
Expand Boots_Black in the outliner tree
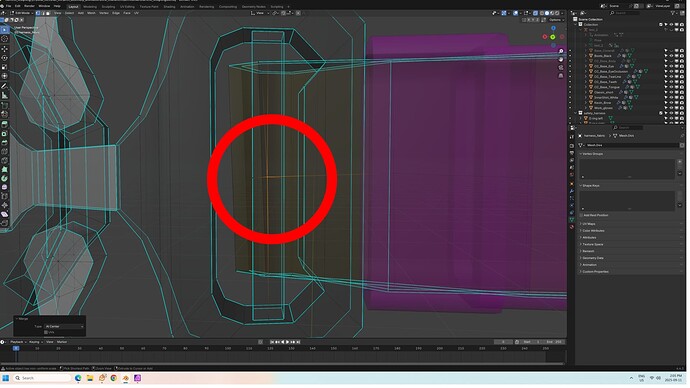click(x=586, y=56)
